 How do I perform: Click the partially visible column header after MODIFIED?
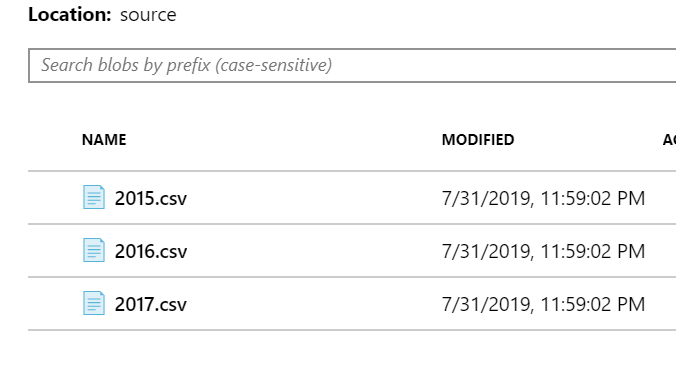pyautogui.click(x=669, y=140)
